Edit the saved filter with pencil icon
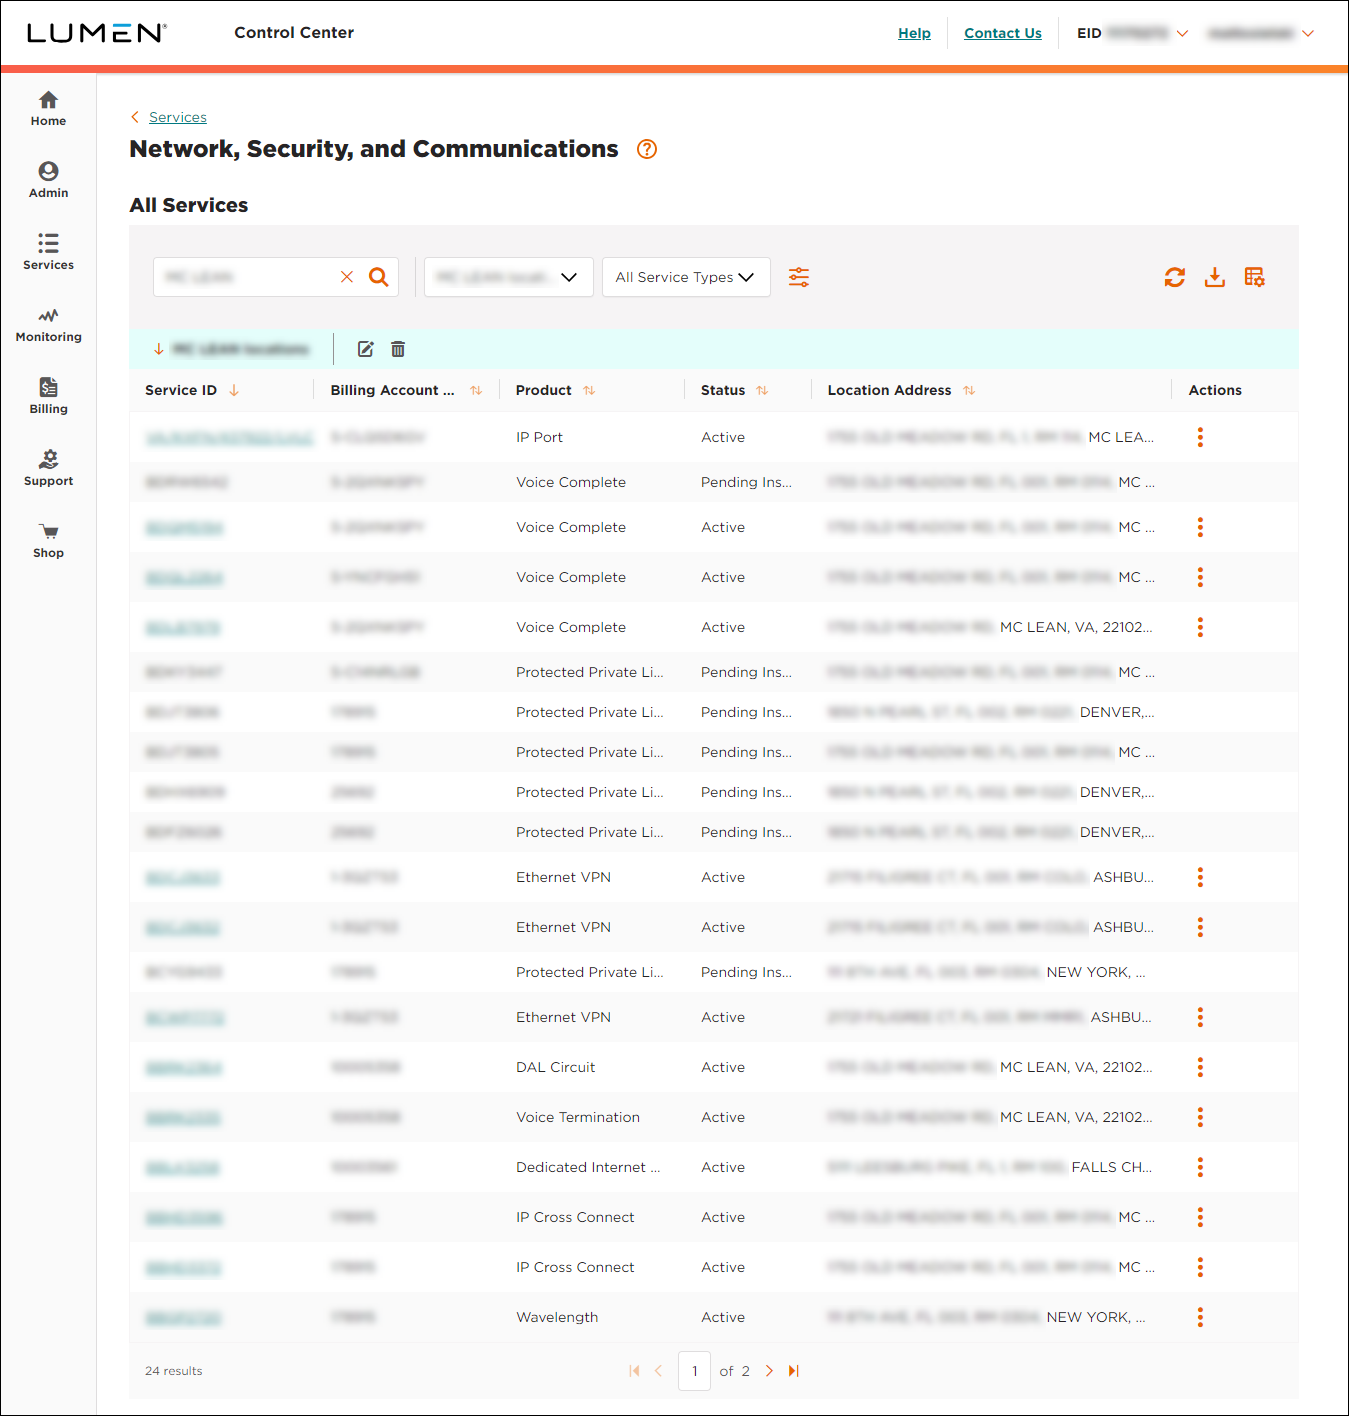1349x1416 pixels. tap(366, 349)
